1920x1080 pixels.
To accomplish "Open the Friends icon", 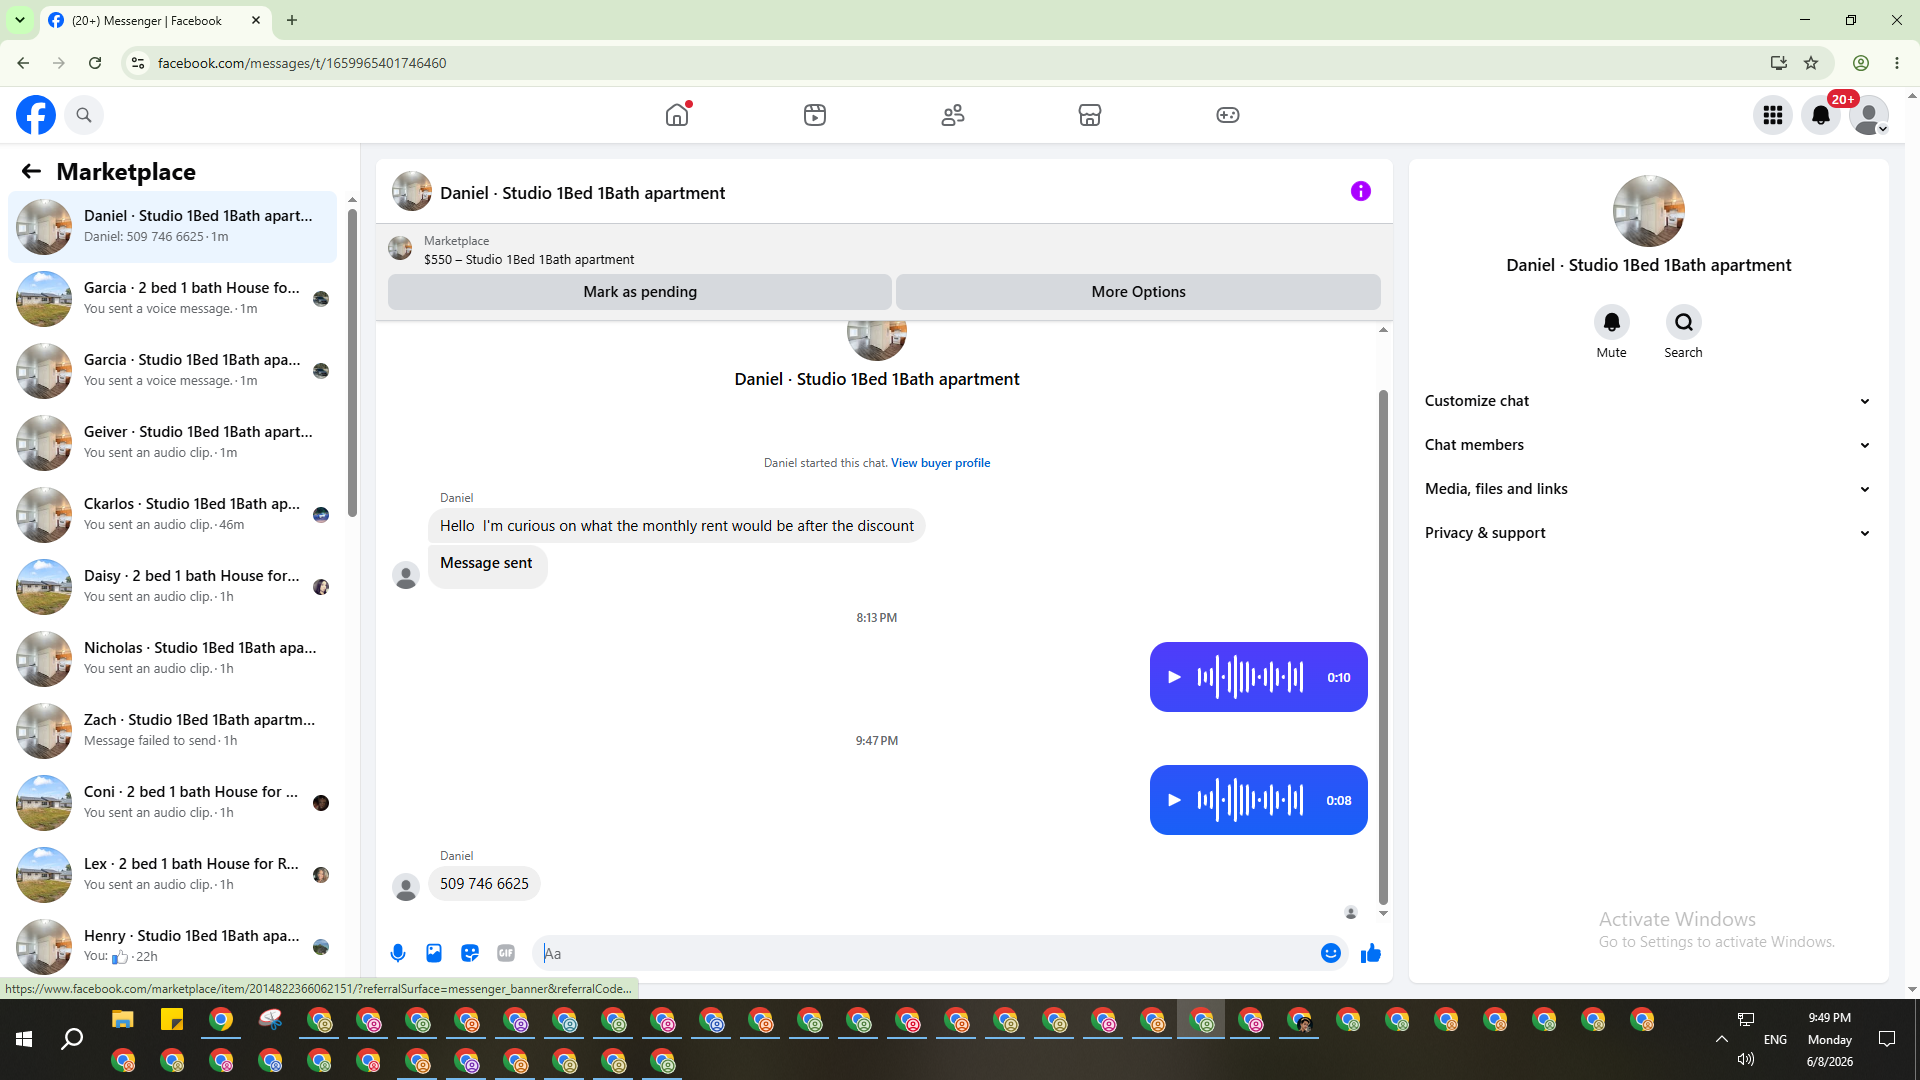I will (x=953, y=115).
